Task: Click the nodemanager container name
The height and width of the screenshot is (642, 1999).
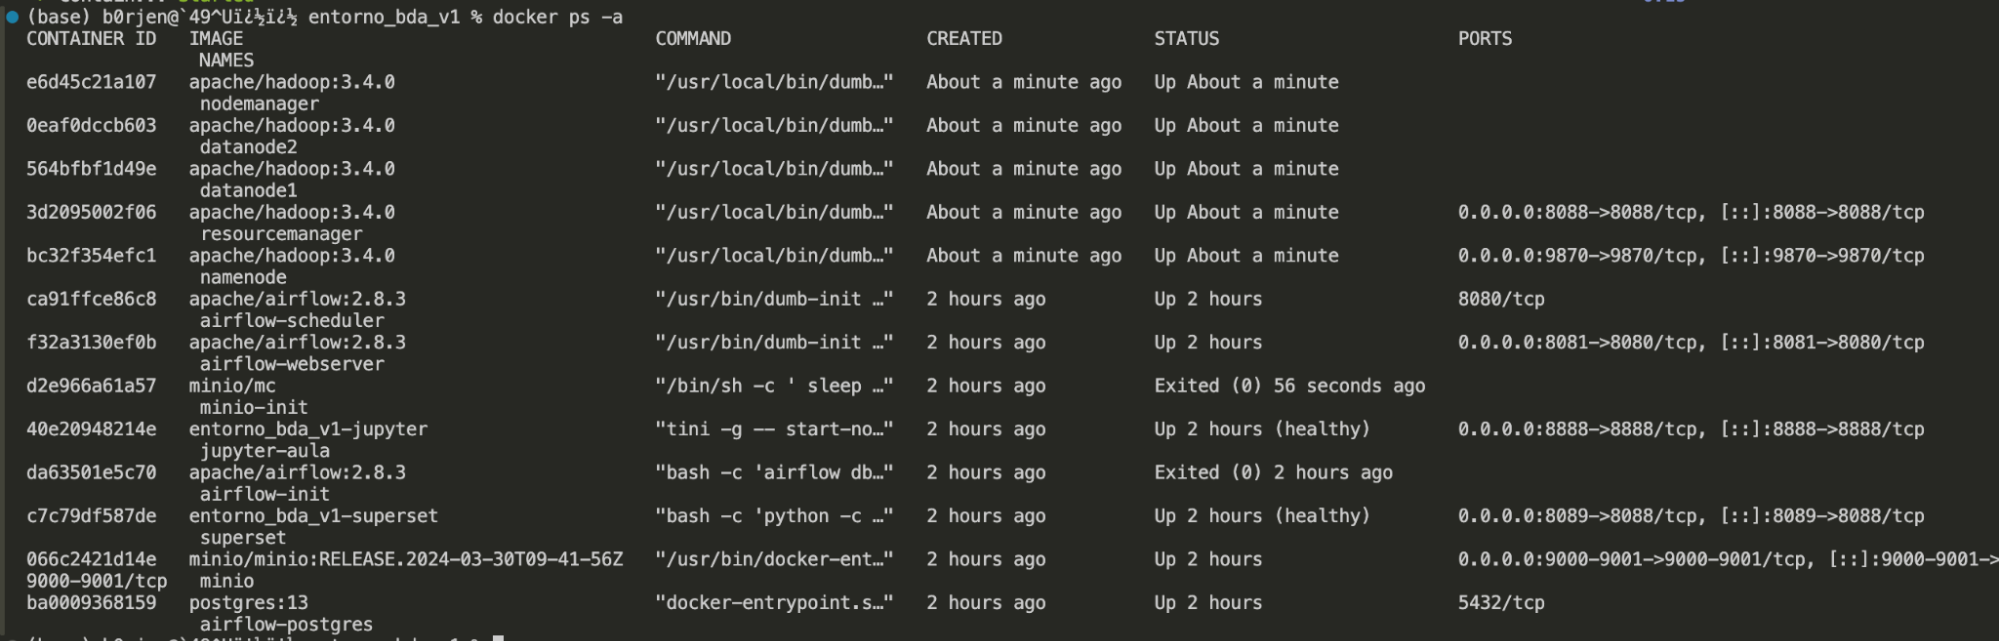Action: pos(259,104)
